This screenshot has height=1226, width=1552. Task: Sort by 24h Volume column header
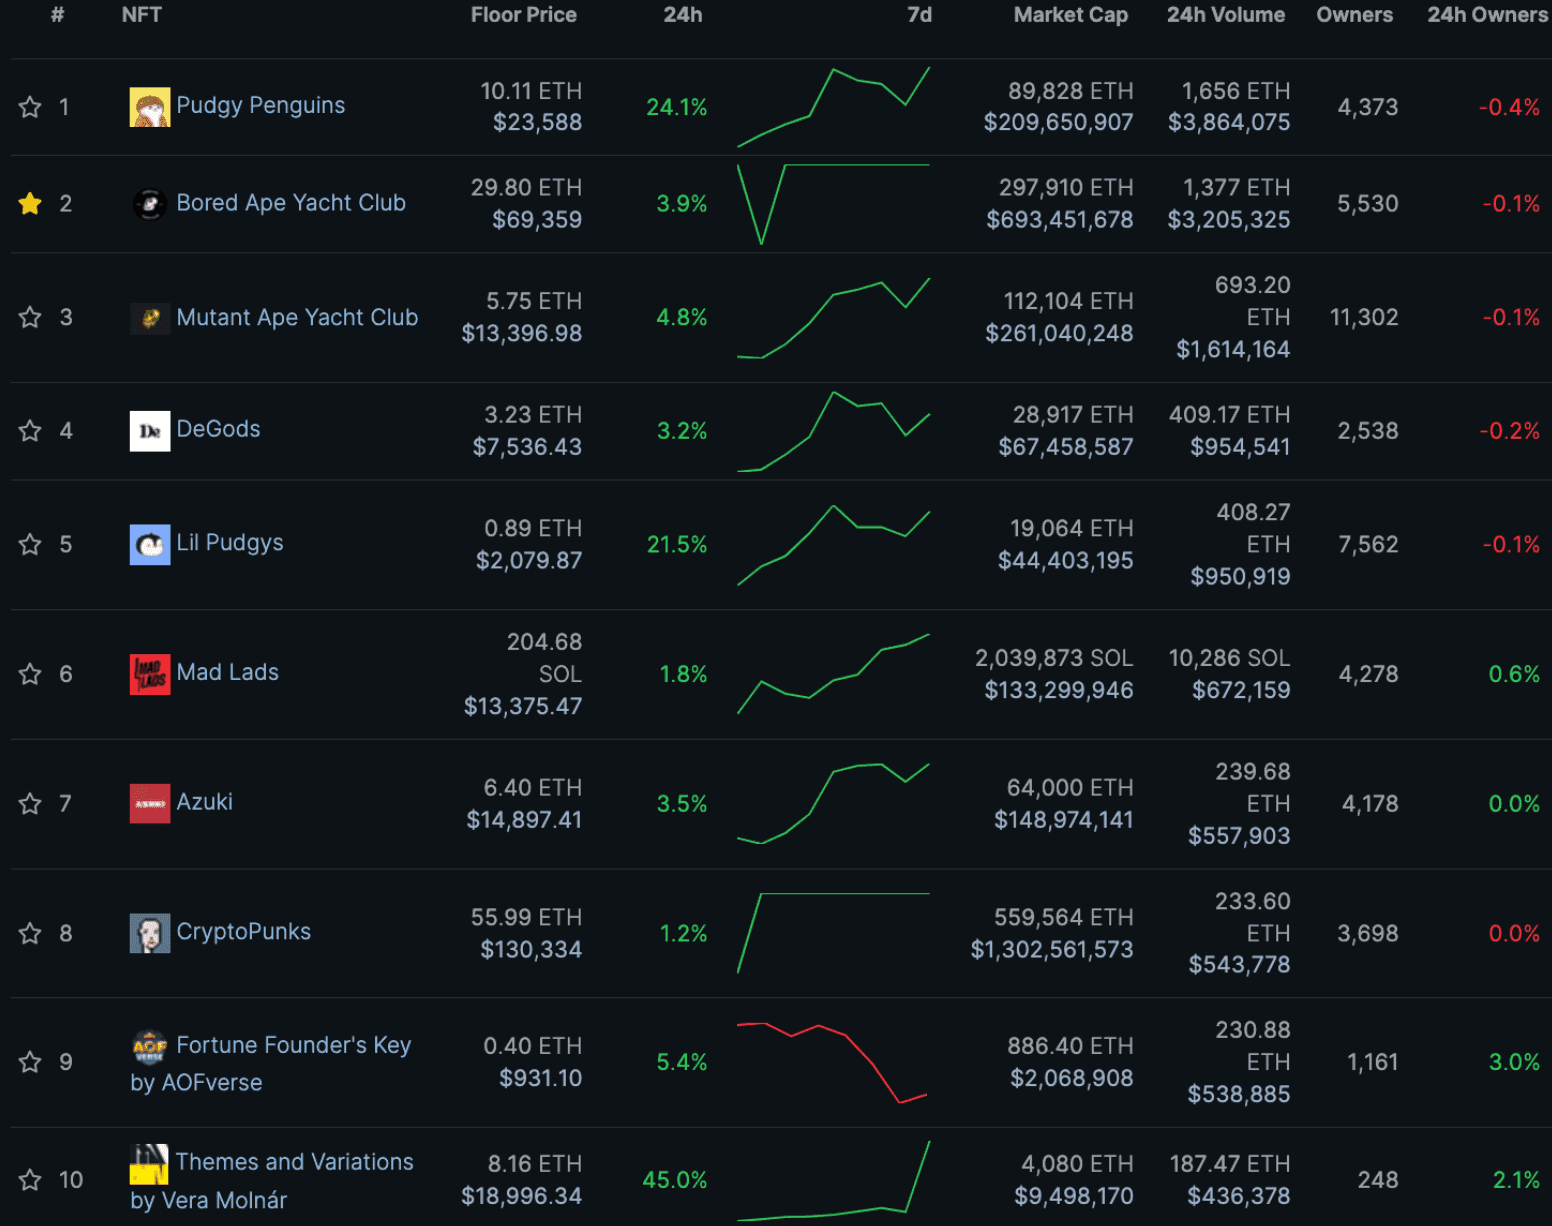pyautogui.click(x=1225, y=15)
